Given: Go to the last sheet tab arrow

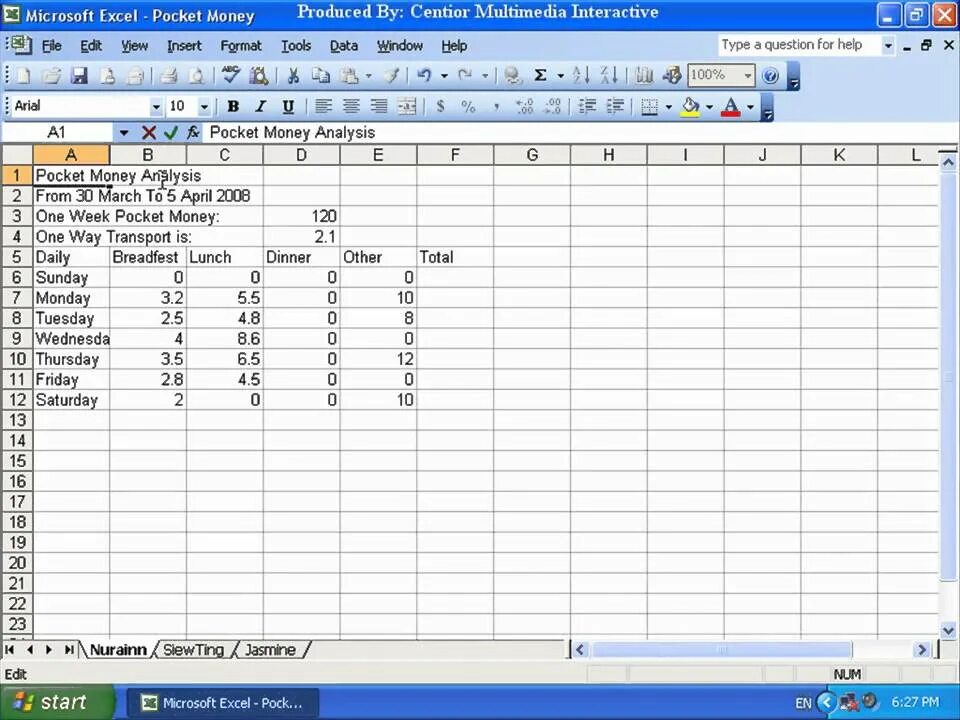Looking at the screenshot, I should pos(69,650).
